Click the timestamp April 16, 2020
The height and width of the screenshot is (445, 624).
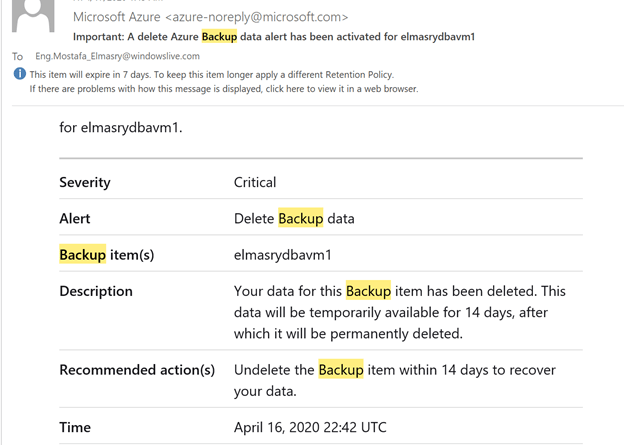(310, 427)
